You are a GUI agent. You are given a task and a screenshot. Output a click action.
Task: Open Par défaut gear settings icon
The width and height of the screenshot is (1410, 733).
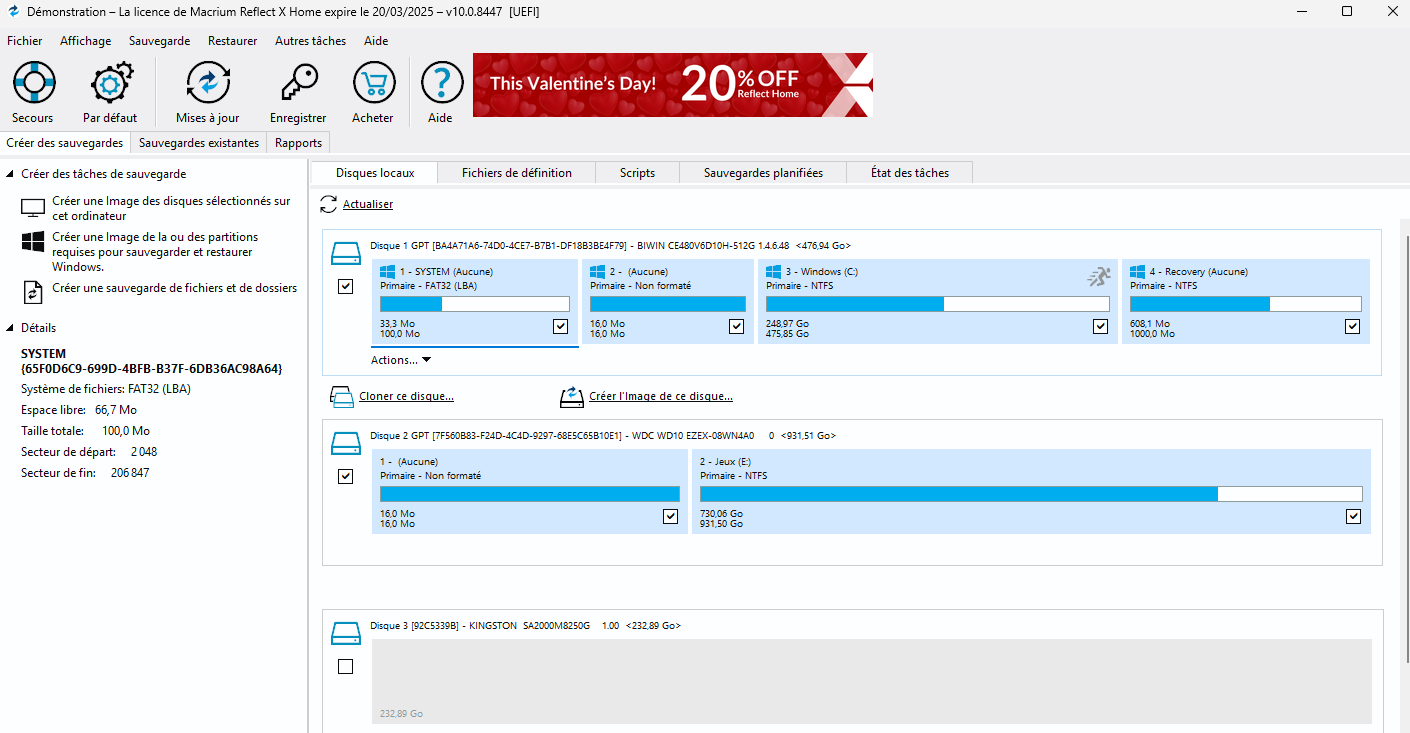110,83
